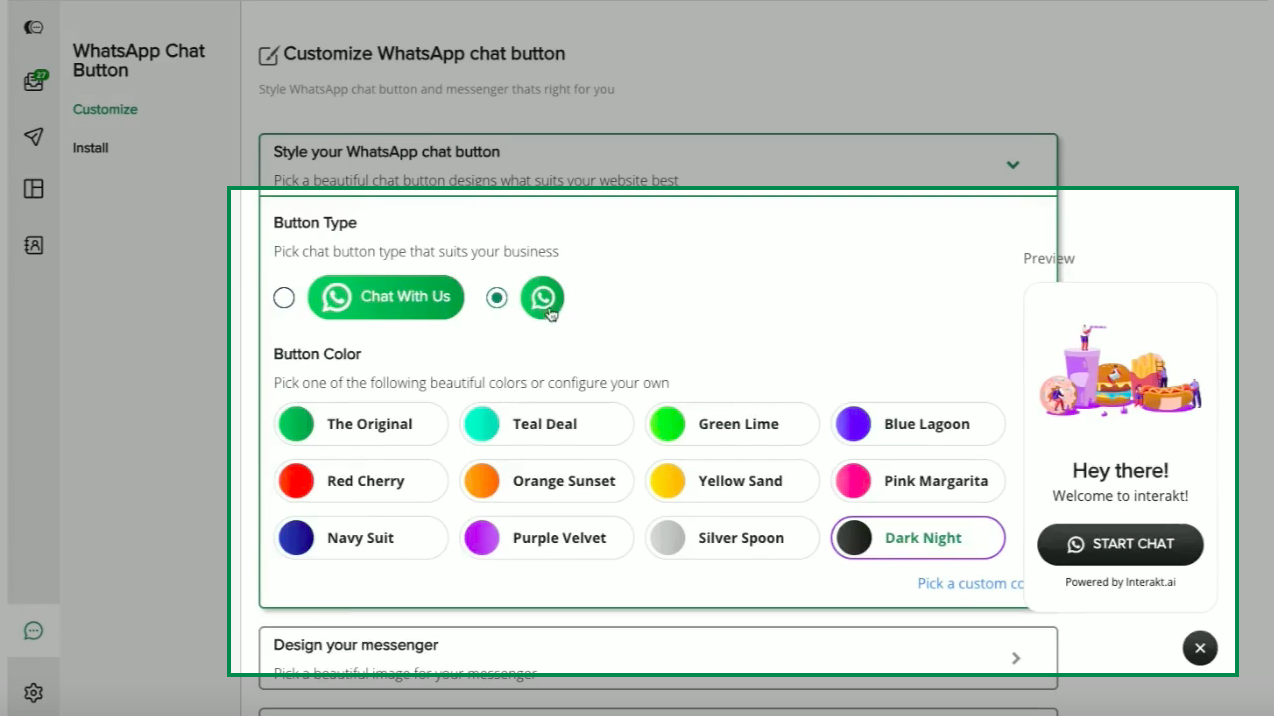The height and width of the screenshot is (716, 1274).
Task: Choose the Green Lime color option
Action: (732, 424)
